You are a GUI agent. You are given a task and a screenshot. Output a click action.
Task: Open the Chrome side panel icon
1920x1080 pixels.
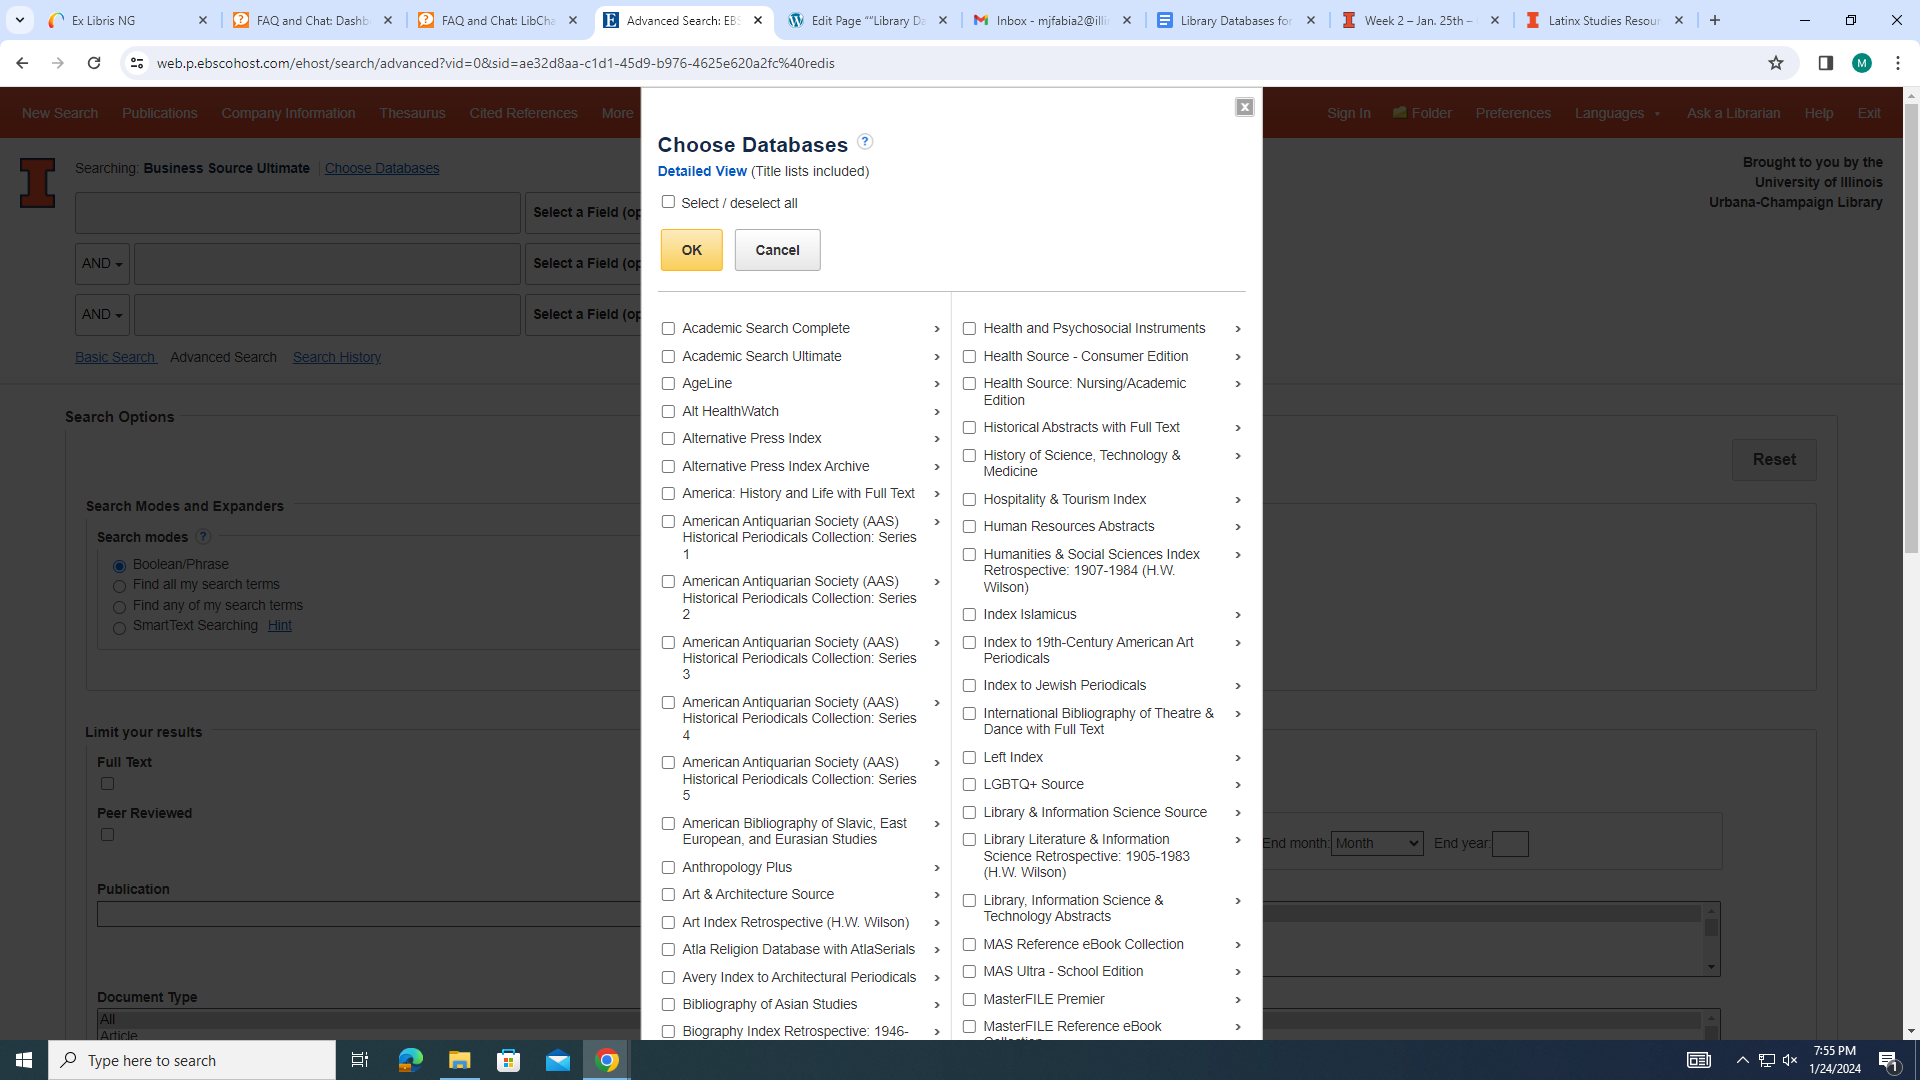coord(1825,63)
